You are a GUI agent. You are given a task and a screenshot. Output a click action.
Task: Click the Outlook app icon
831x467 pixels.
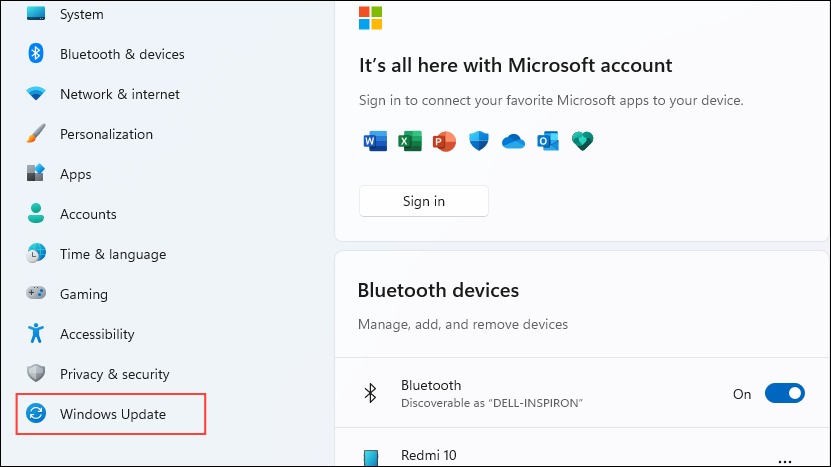click(547, 141)
